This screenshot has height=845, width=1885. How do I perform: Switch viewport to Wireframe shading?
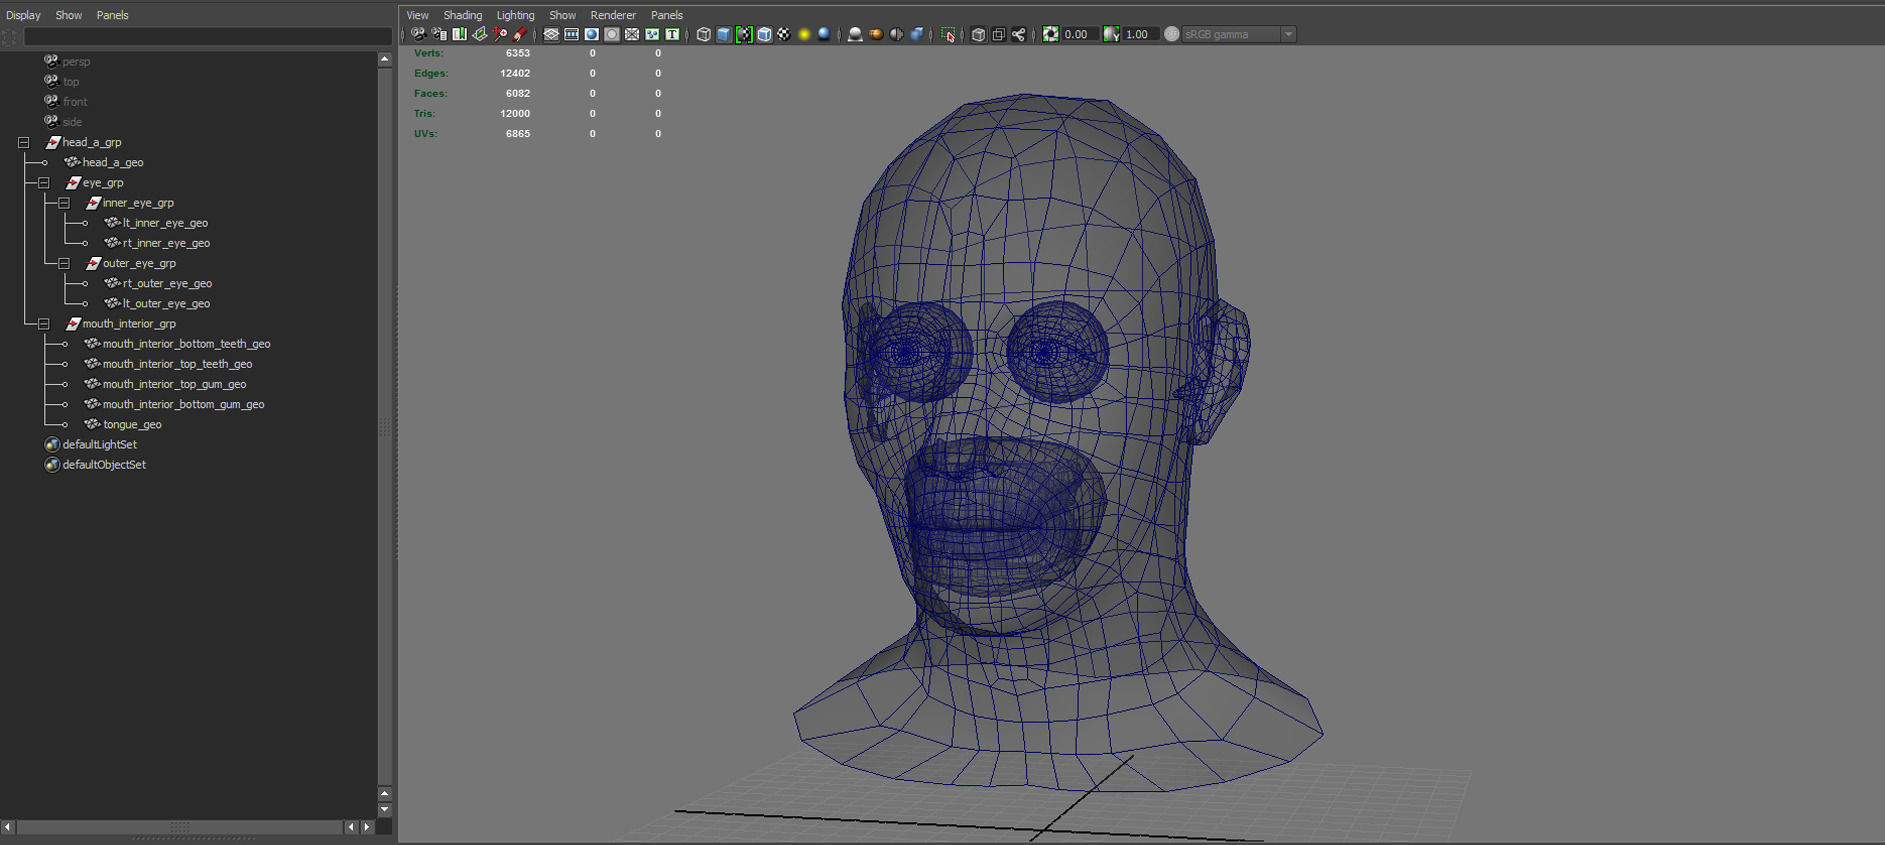[x=703, y=34]
